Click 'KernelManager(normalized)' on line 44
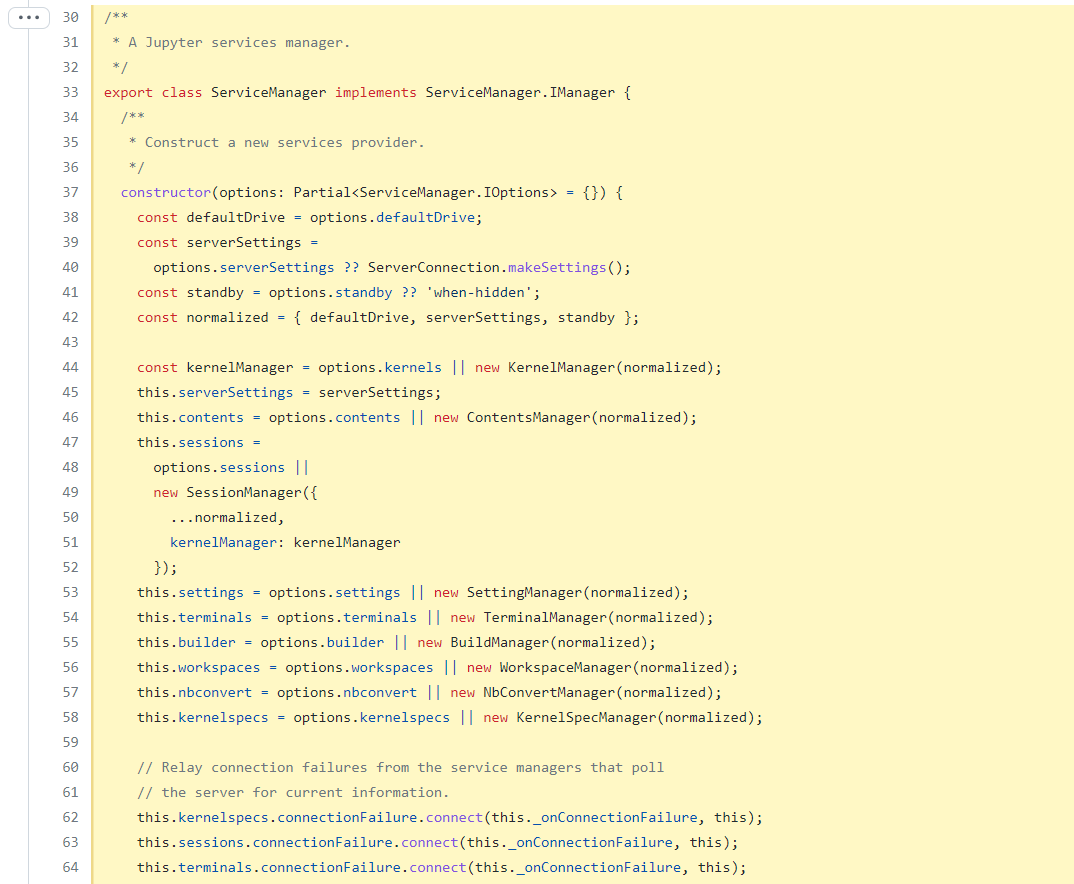 coord(610,368)
